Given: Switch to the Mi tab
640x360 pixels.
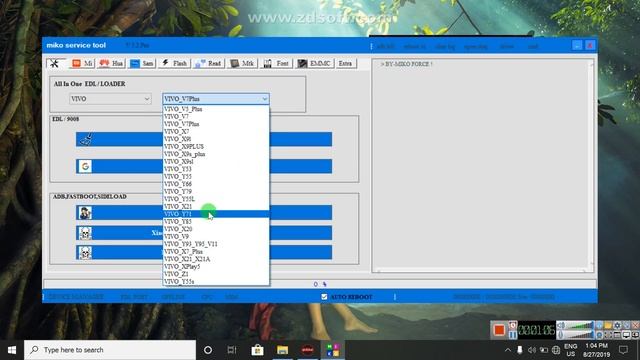Looking at the screenshot, I should click(x=82, y=63).
